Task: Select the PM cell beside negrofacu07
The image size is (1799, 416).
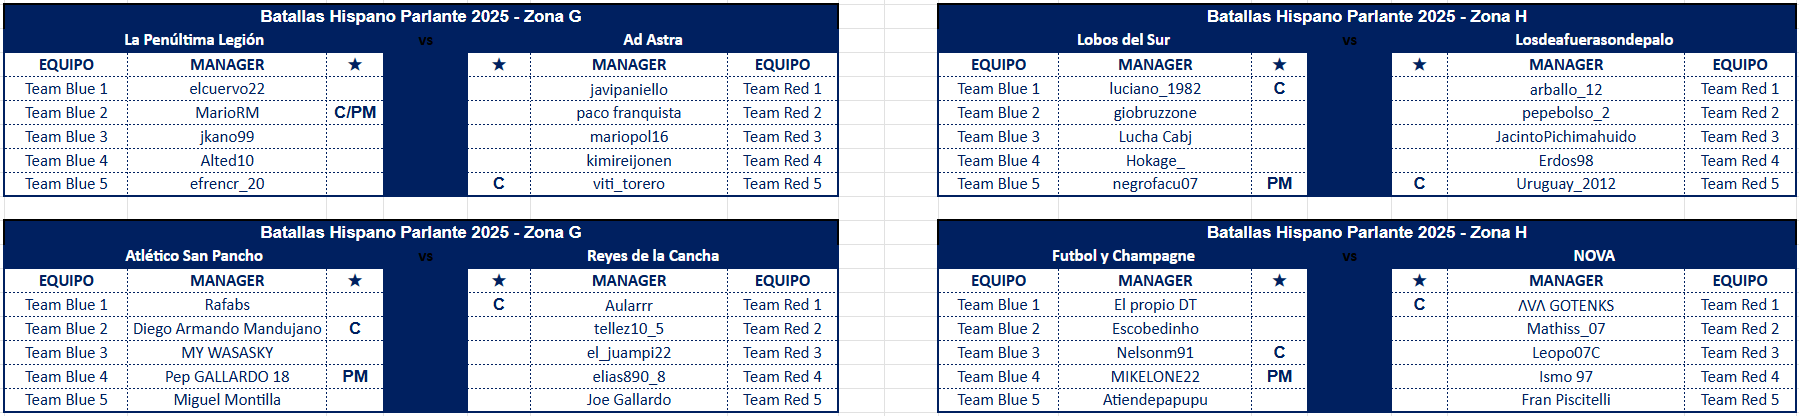Action: click(1279, 184)
